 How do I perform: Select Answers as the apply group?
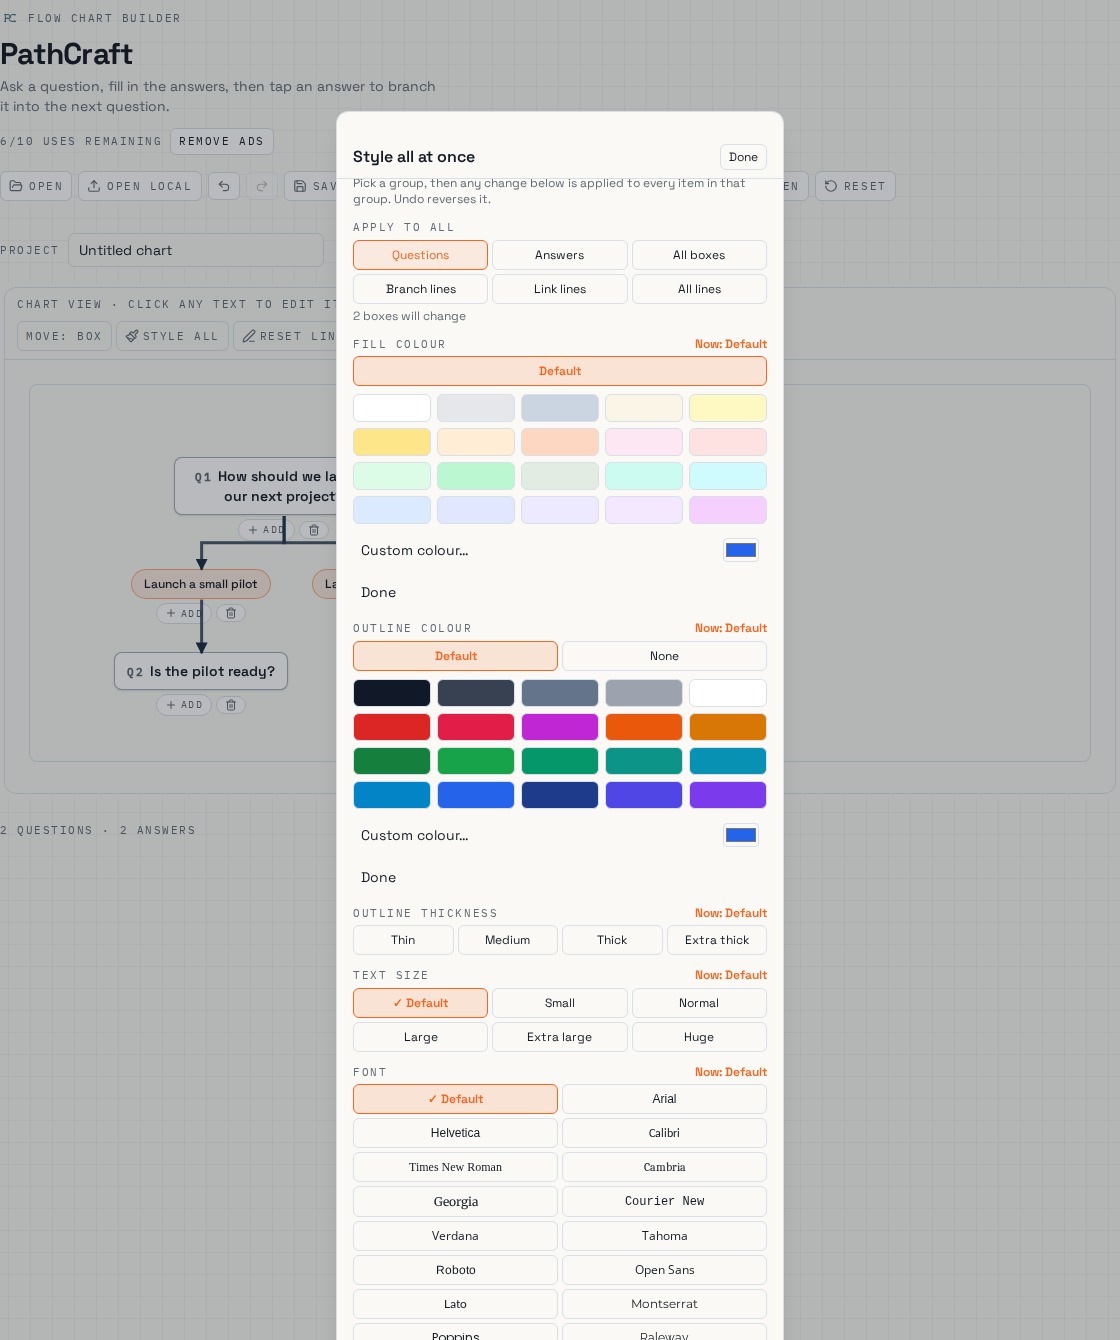pos(560,255)
